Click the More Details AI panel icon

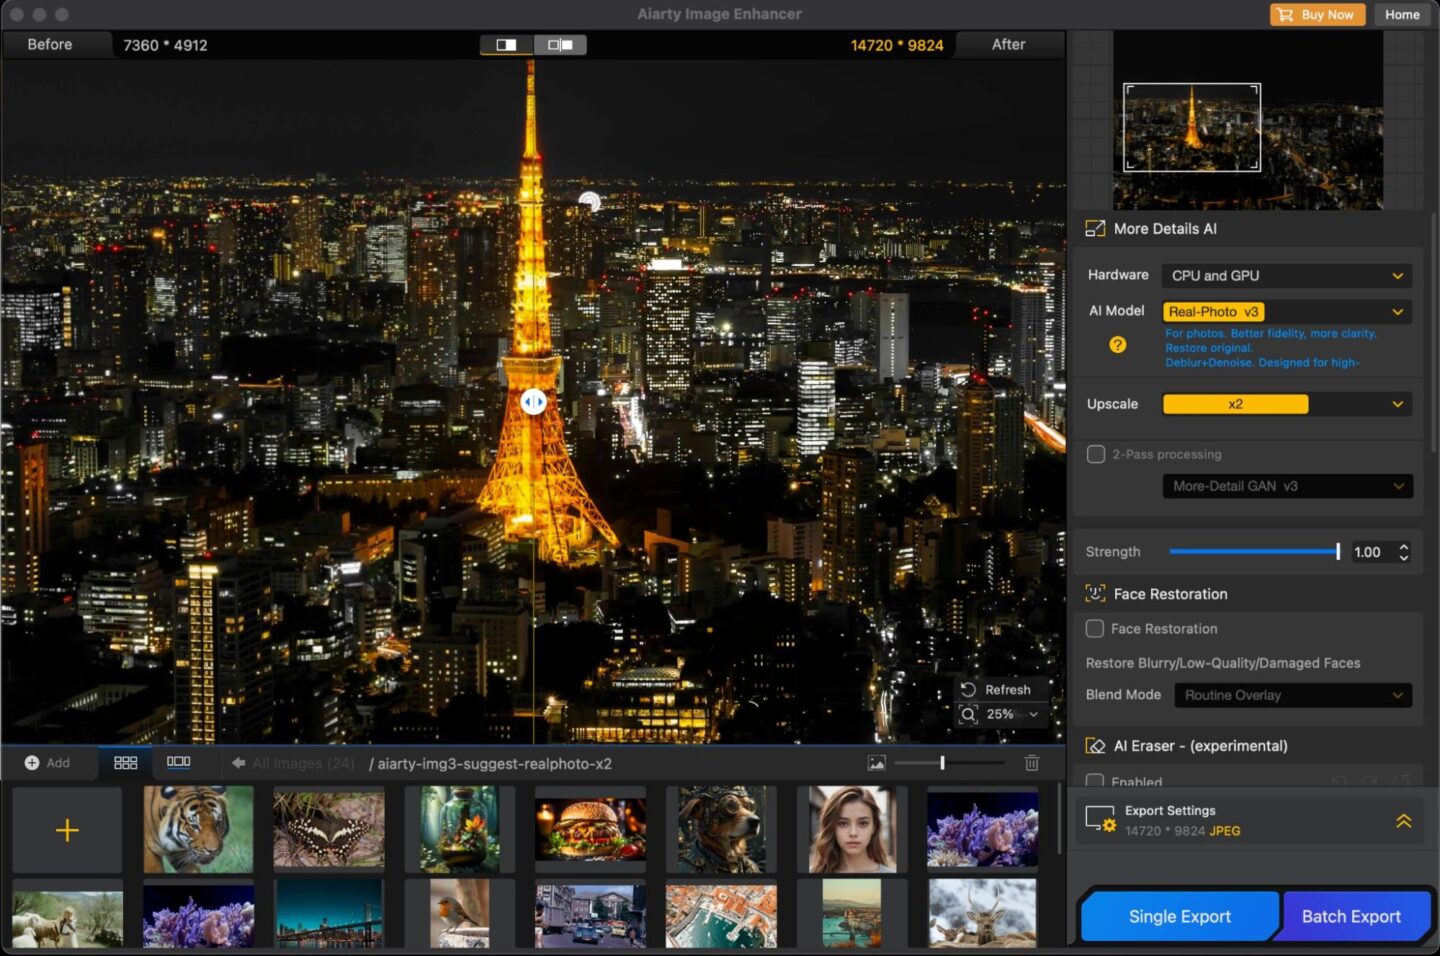[1095, 228]
